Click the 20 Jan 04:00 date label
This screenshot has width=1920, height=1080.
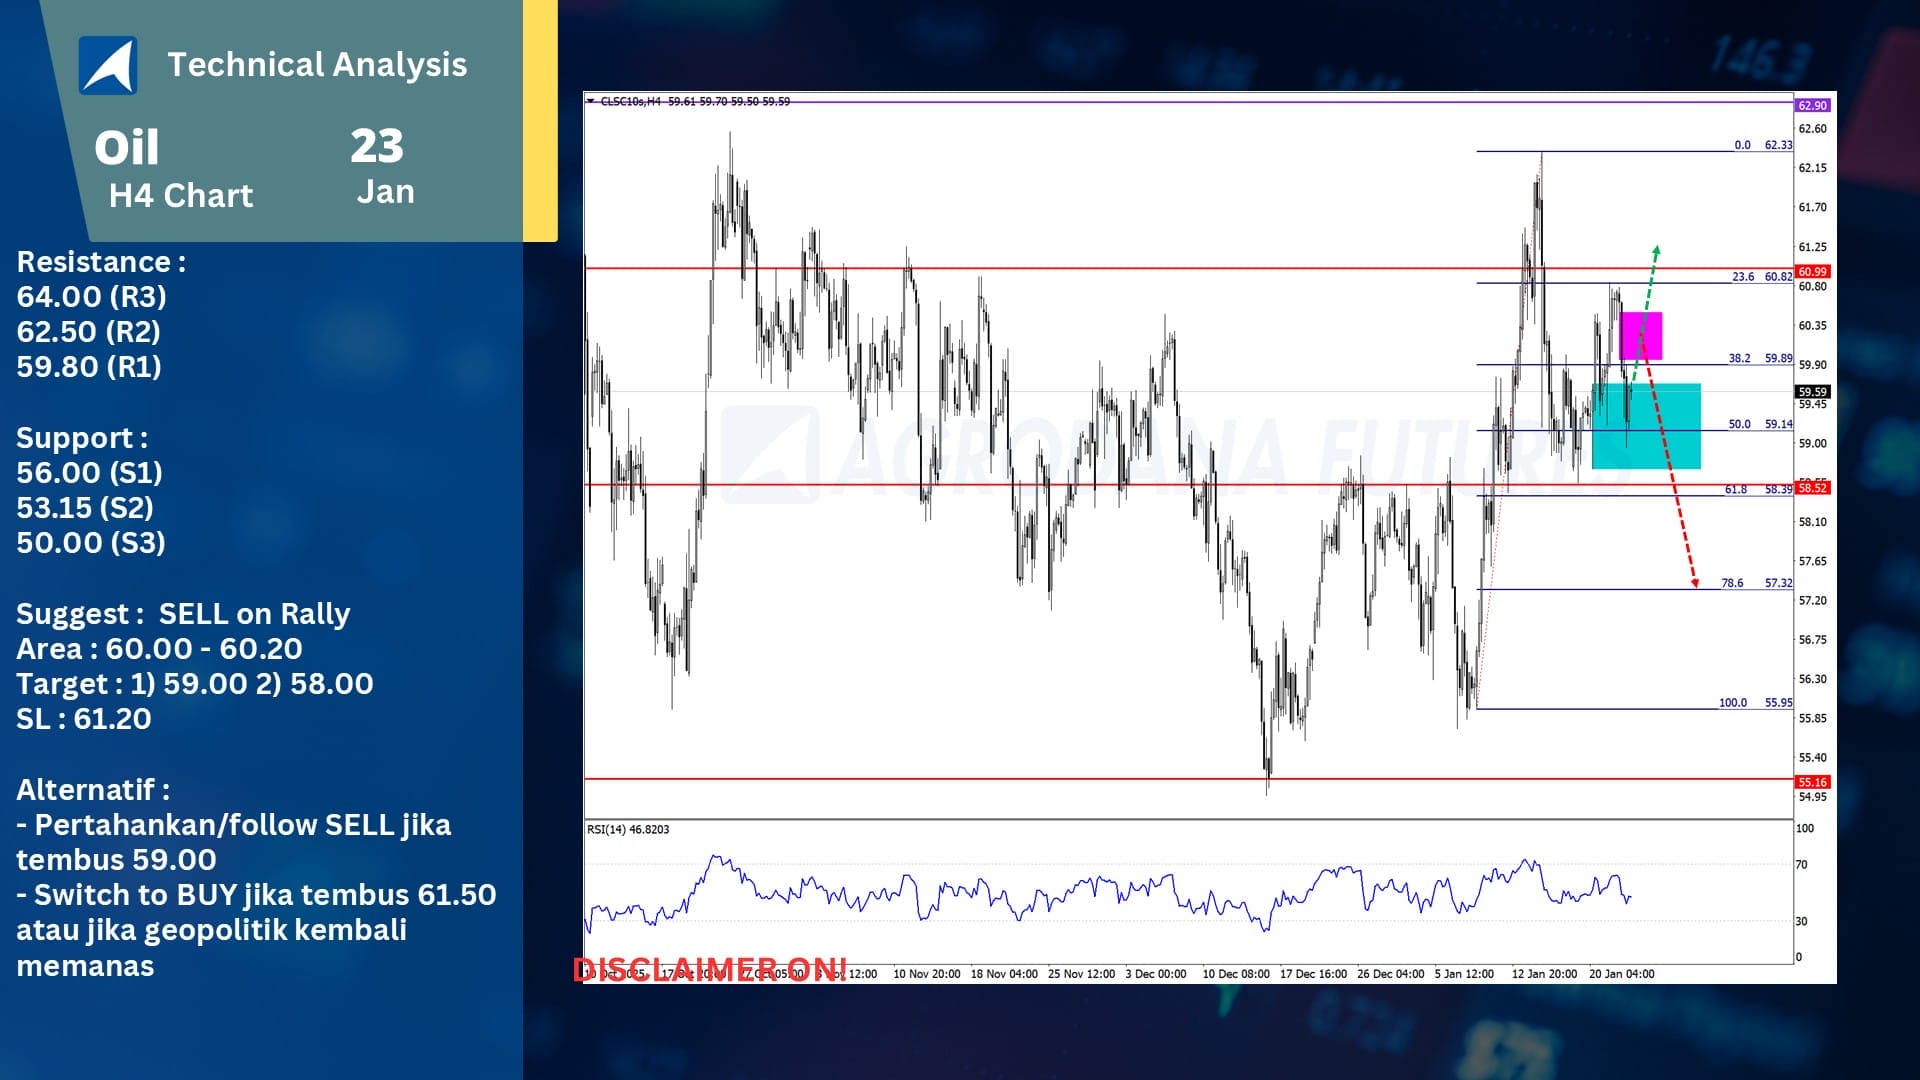pos(1621,974)
